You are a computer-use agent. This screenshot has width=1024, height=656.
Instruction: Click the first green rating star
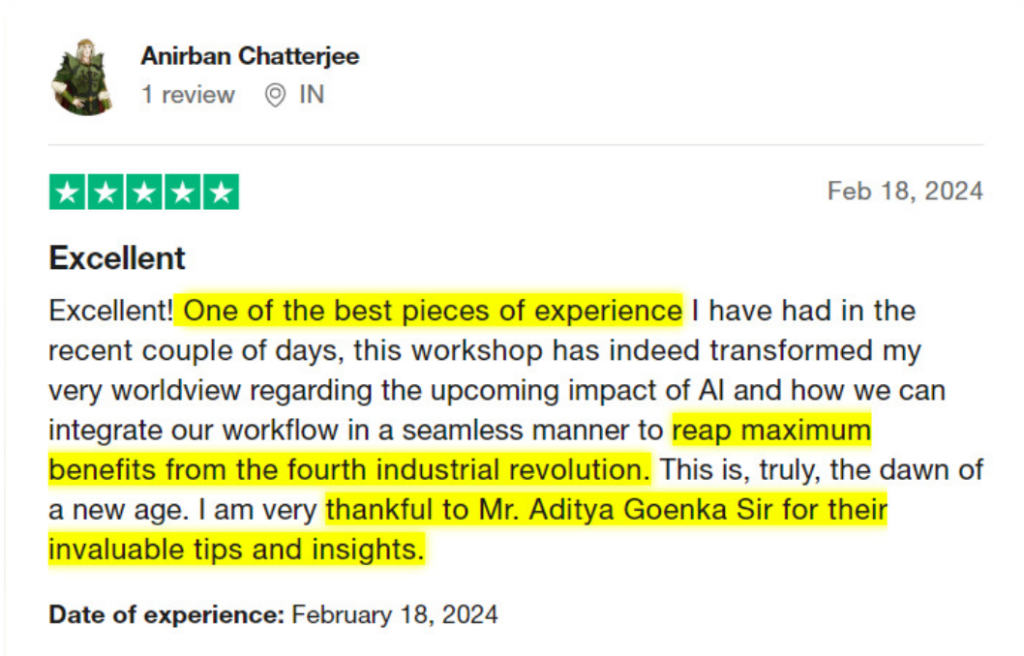(68, 192)
